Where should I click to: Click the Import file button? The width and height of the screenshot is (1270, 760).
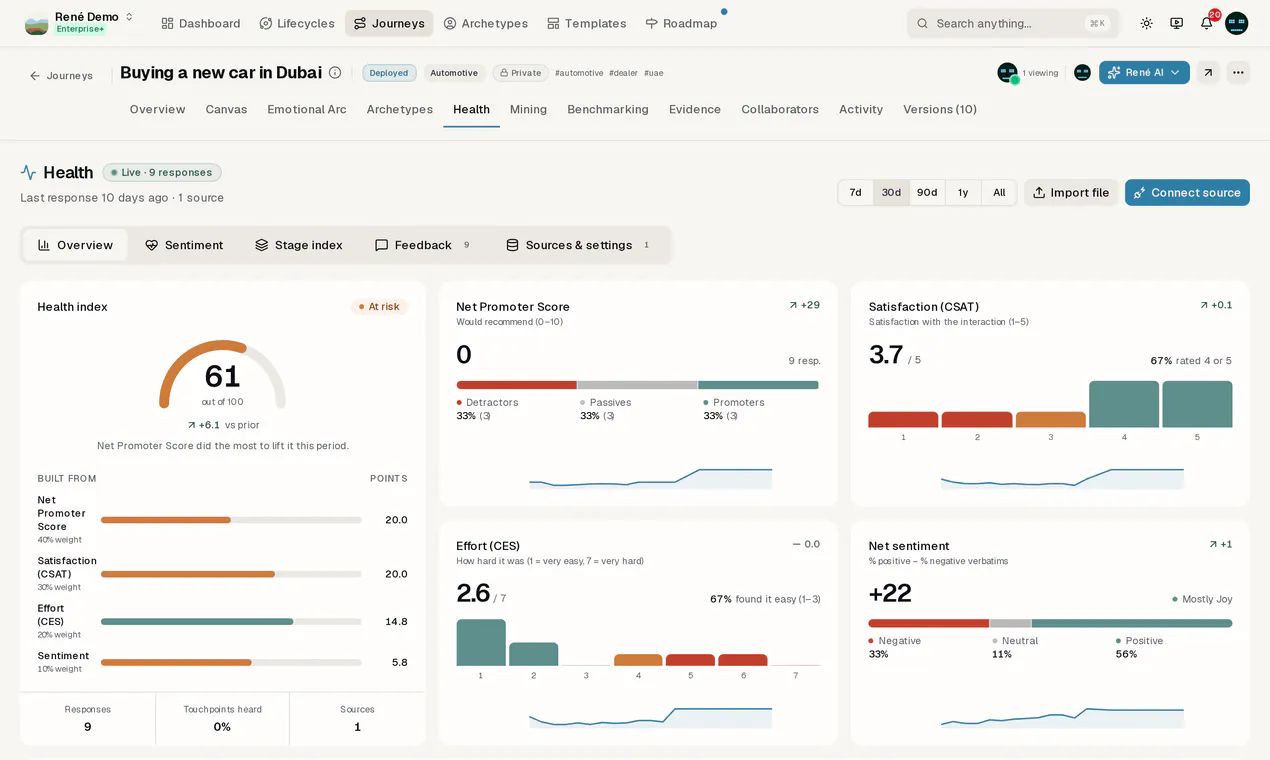click(x=1071, y=193)
